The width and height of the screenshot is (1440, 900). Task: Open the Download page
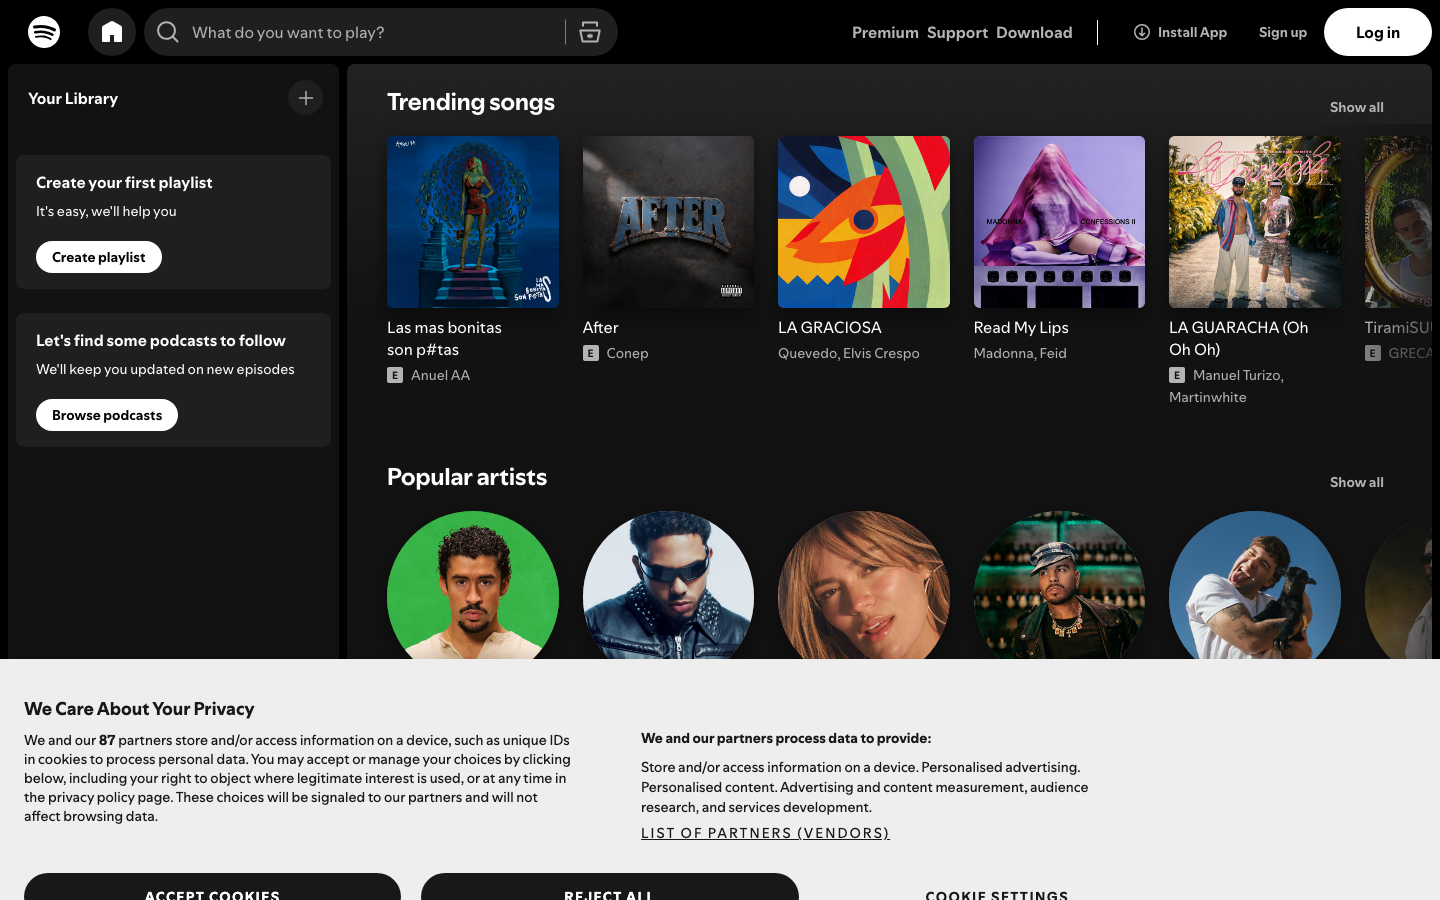[1034, 32]
